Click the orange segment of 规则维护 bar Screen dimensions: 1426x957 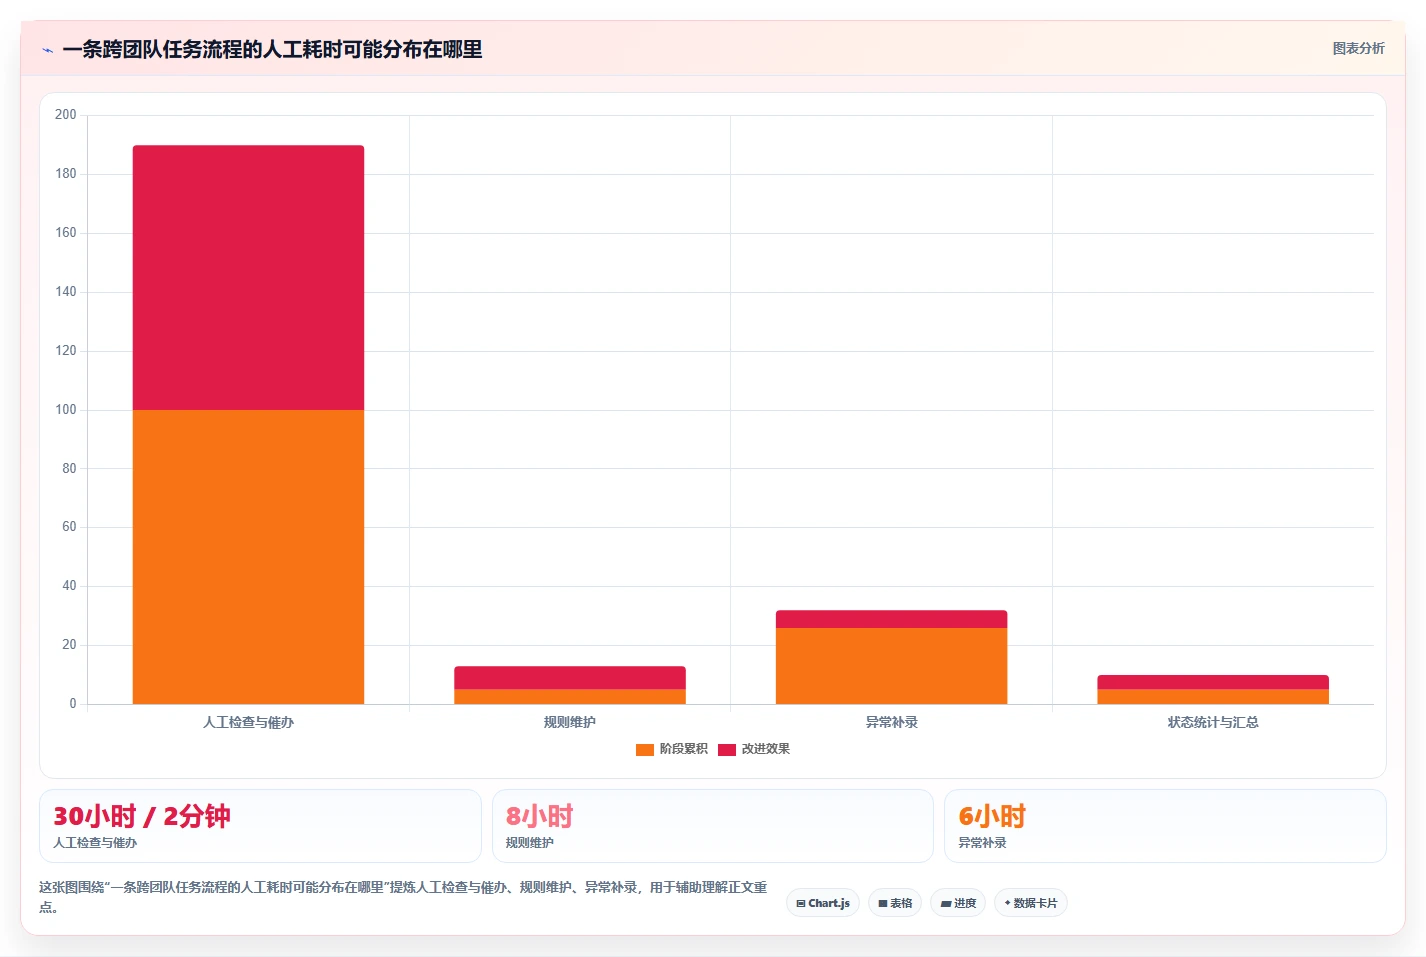[570, 697]
